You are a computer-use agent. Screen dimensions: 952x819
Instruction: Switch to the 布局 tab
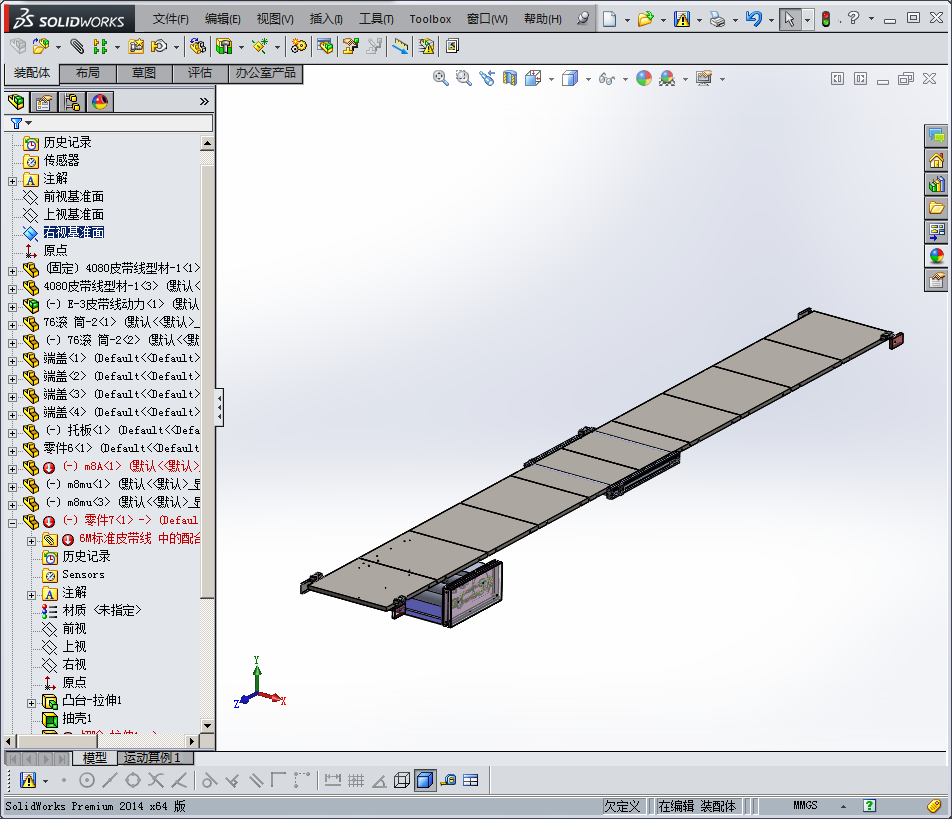(x=87, y=73)
